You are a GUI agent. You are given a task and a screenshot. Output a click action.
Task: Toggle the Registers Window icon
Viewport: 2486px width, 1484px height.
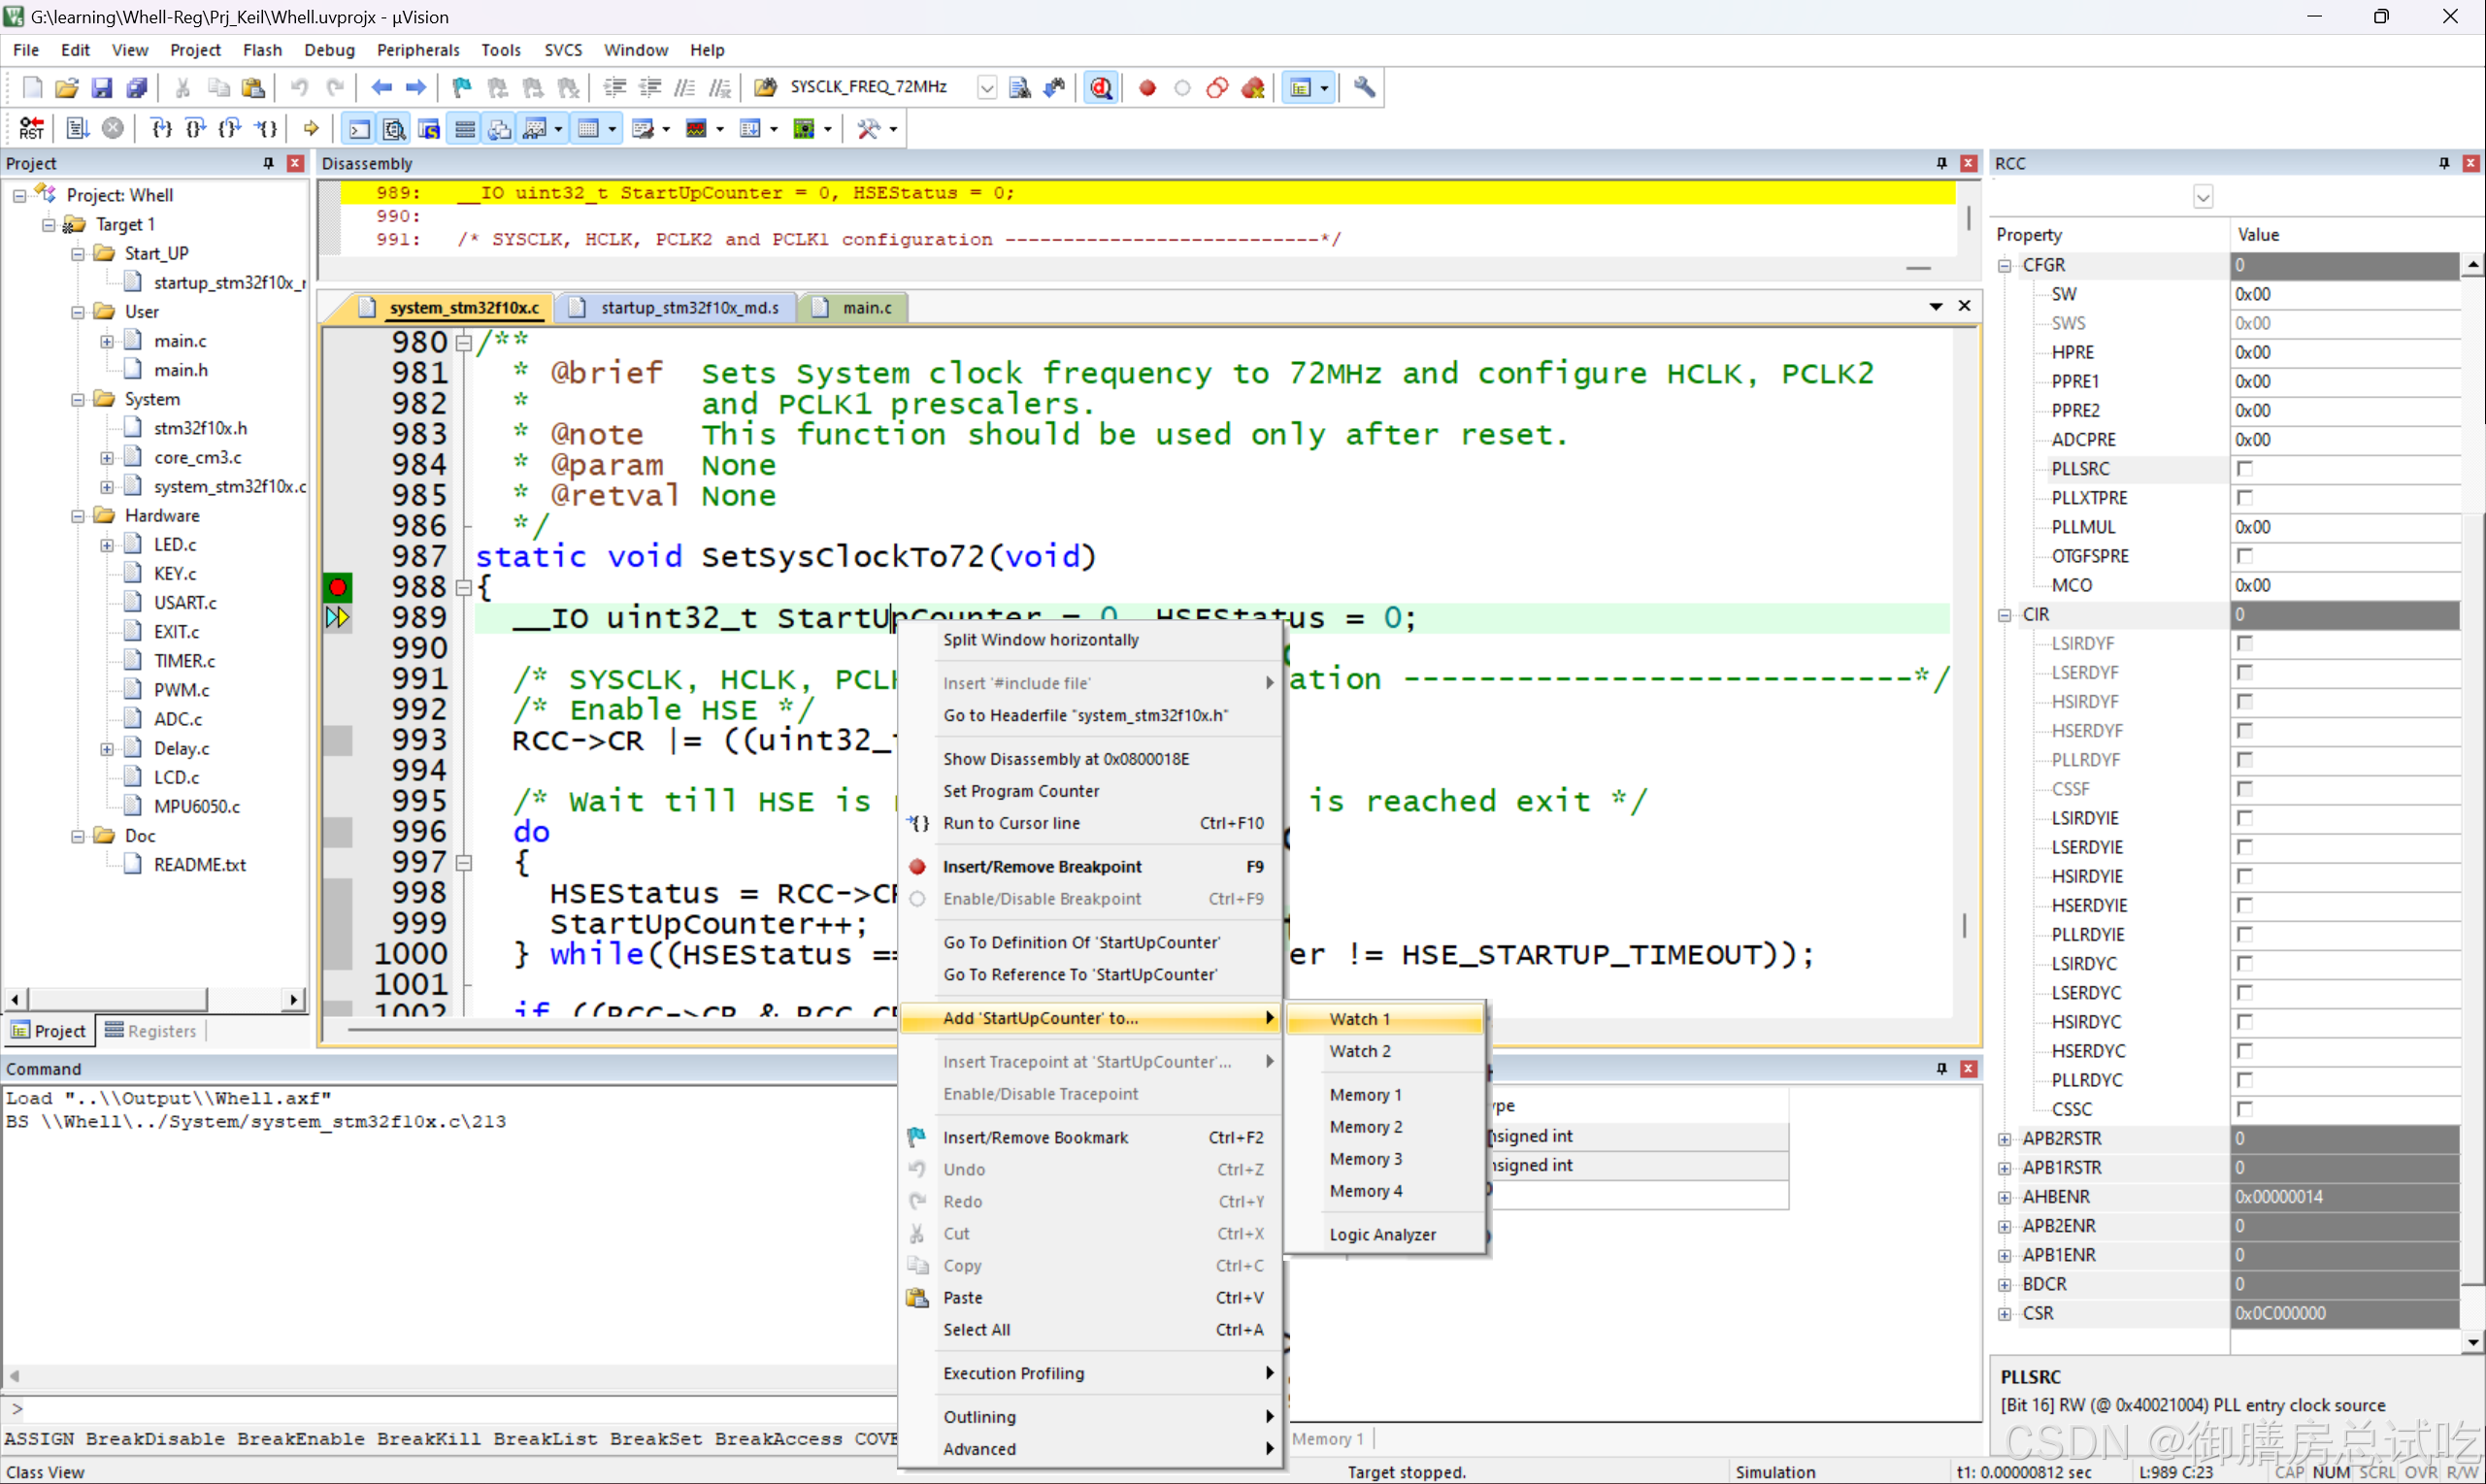[x=465, y=128]
